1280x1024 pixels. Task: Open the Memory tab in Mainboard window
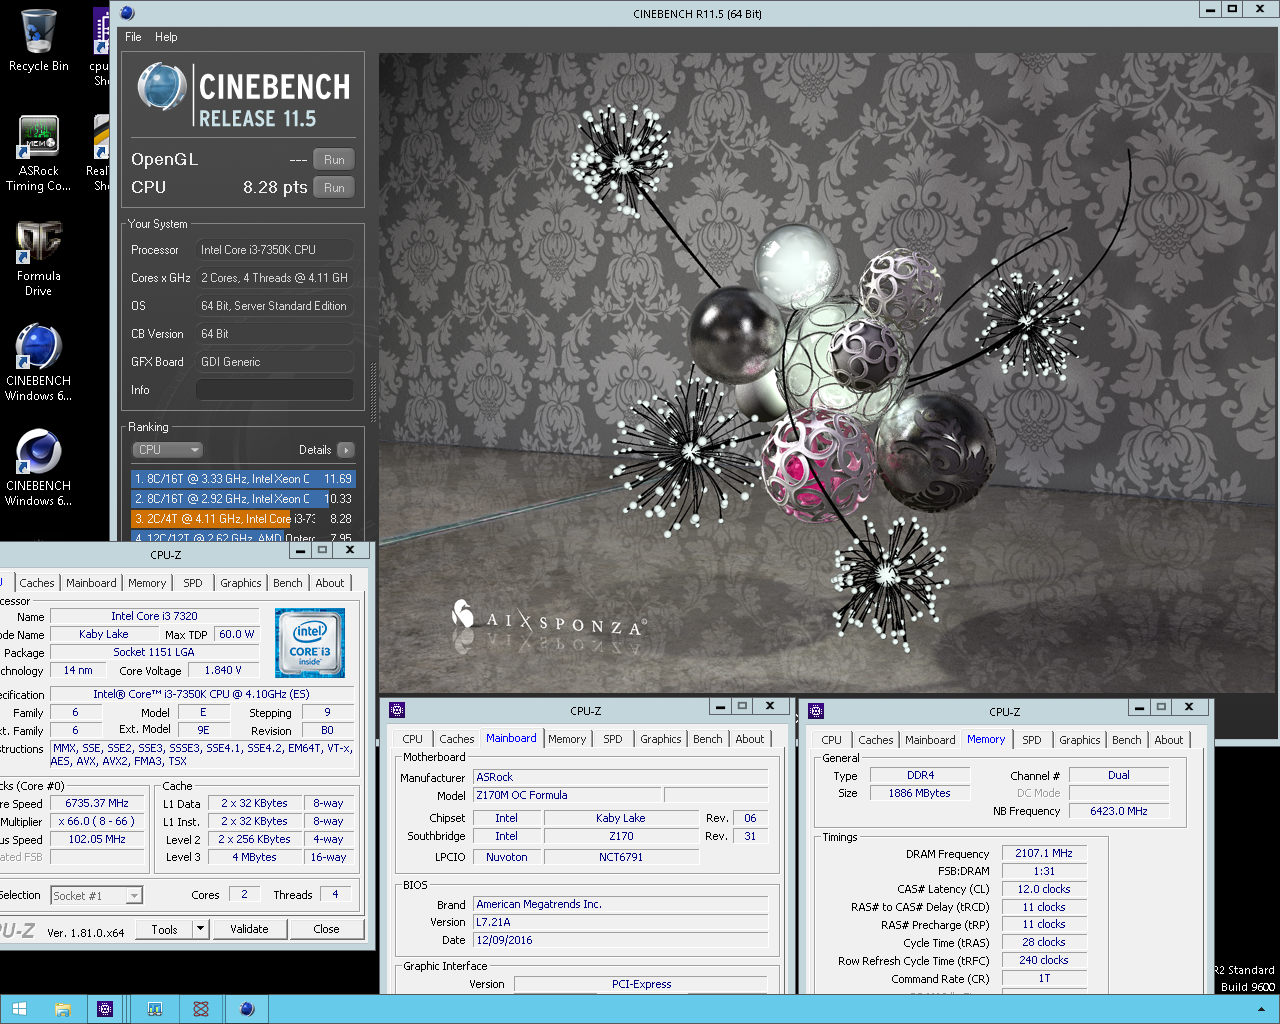click(x=567, y=739)
